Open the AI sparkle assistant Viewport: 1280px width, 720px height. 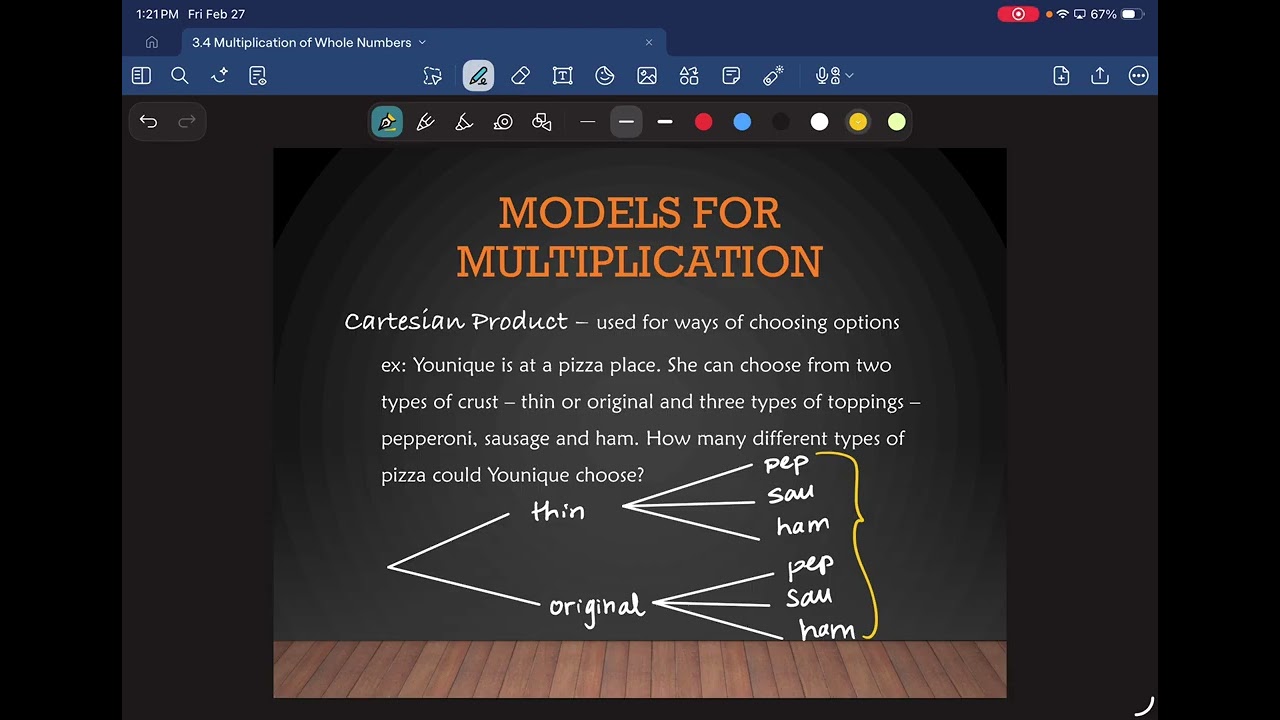pos(219,76)
